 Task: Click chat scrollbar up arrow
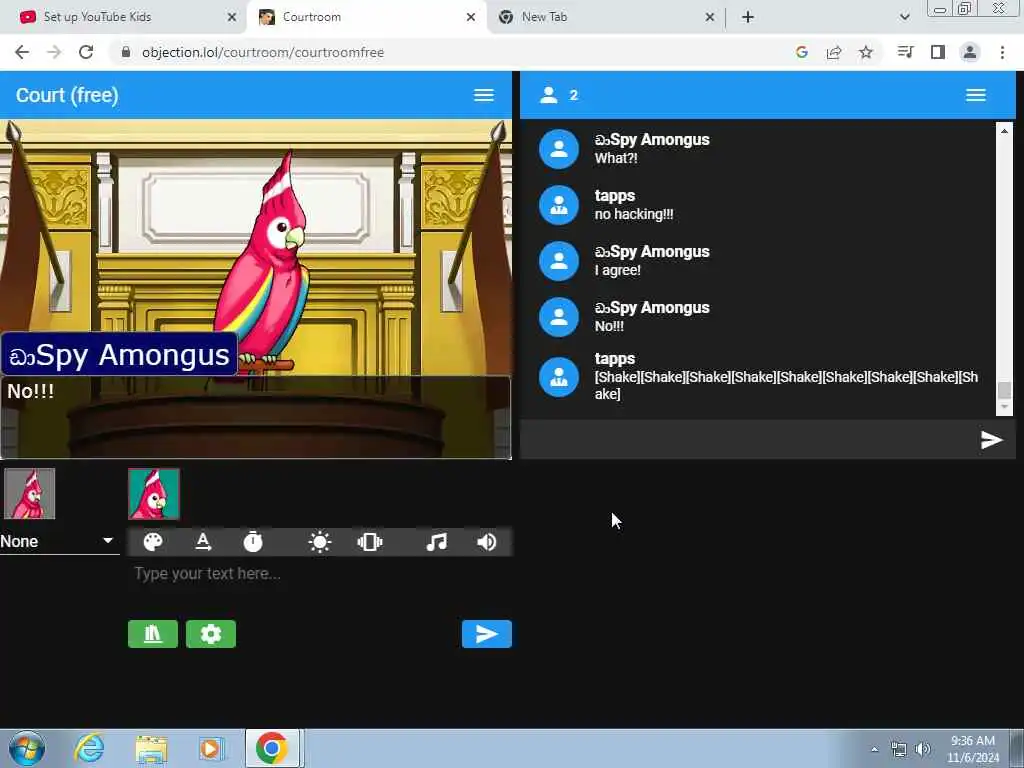coord(1004,131)
